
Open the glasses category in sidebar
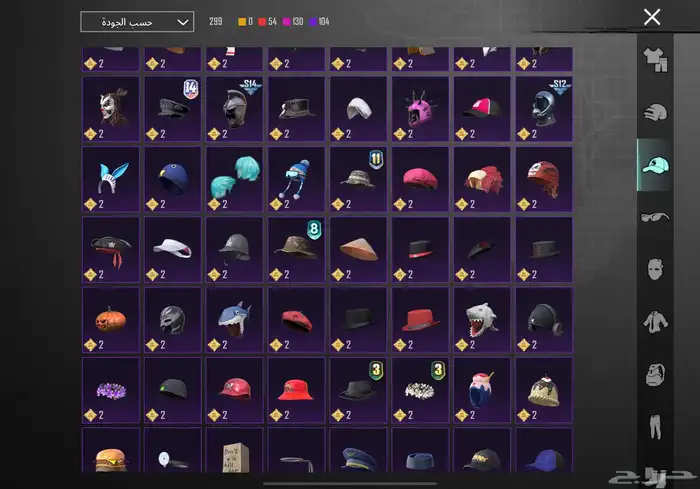click(x=656, y=217)
